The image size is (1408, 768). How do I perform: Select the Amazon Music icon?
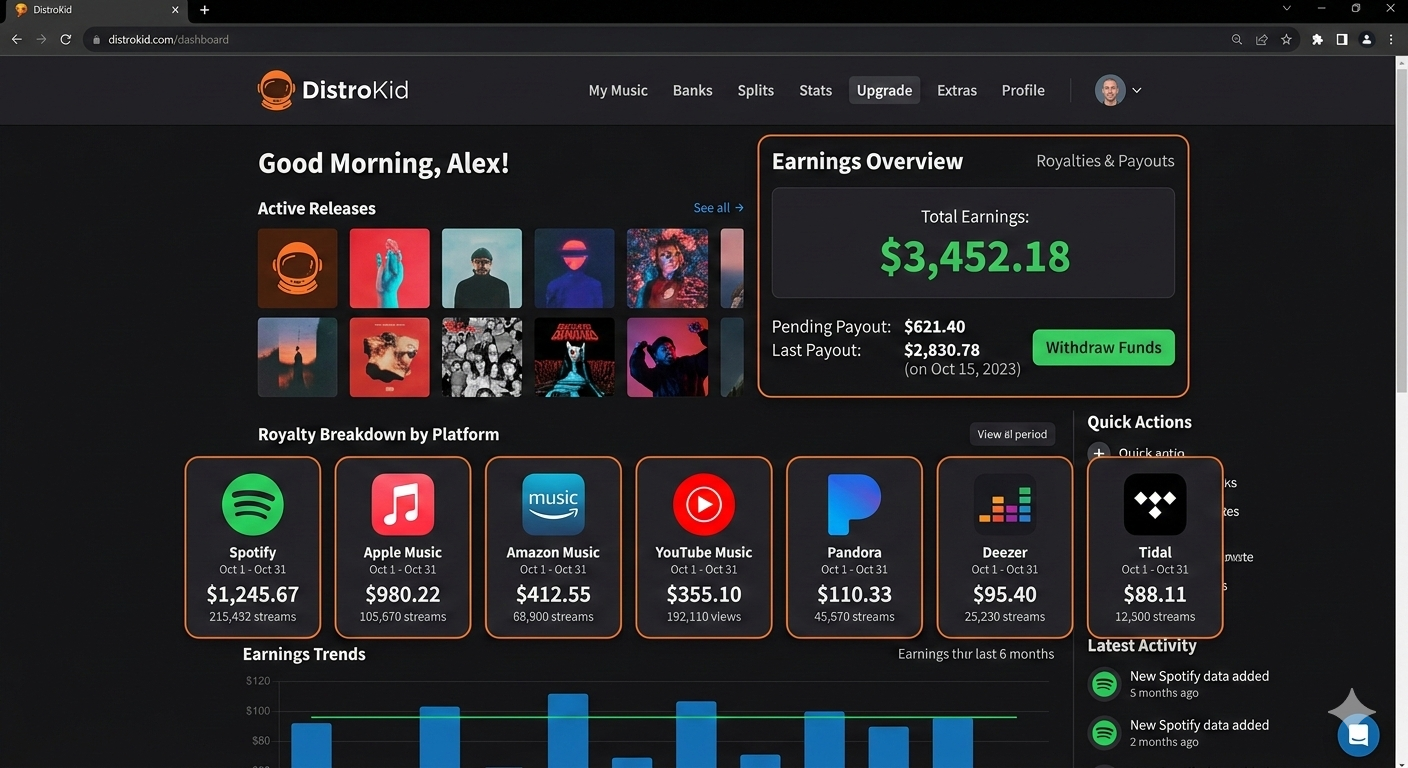click(553, 505)
